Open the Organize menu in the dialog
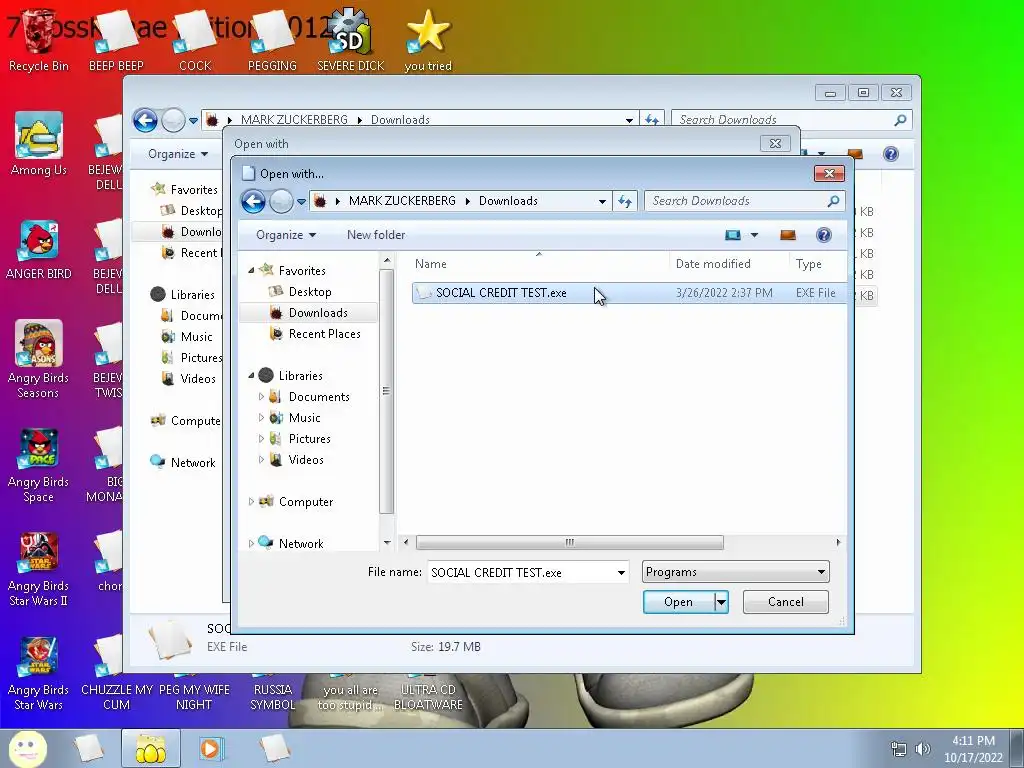This screenshot has height=768, width=1024. pos(286,235)
